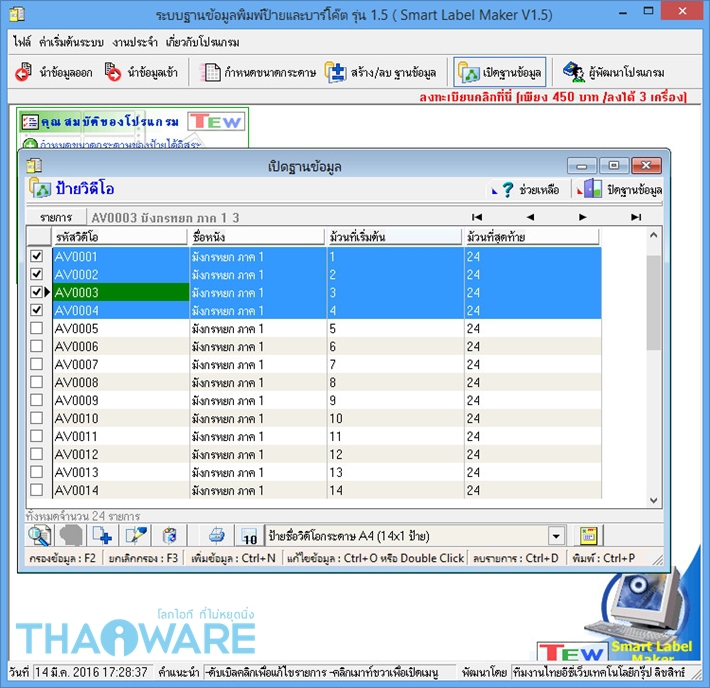Viewport: 710px width, 688px height.
Task: Select the AV0013 video code cell
Action: point(121,472)
